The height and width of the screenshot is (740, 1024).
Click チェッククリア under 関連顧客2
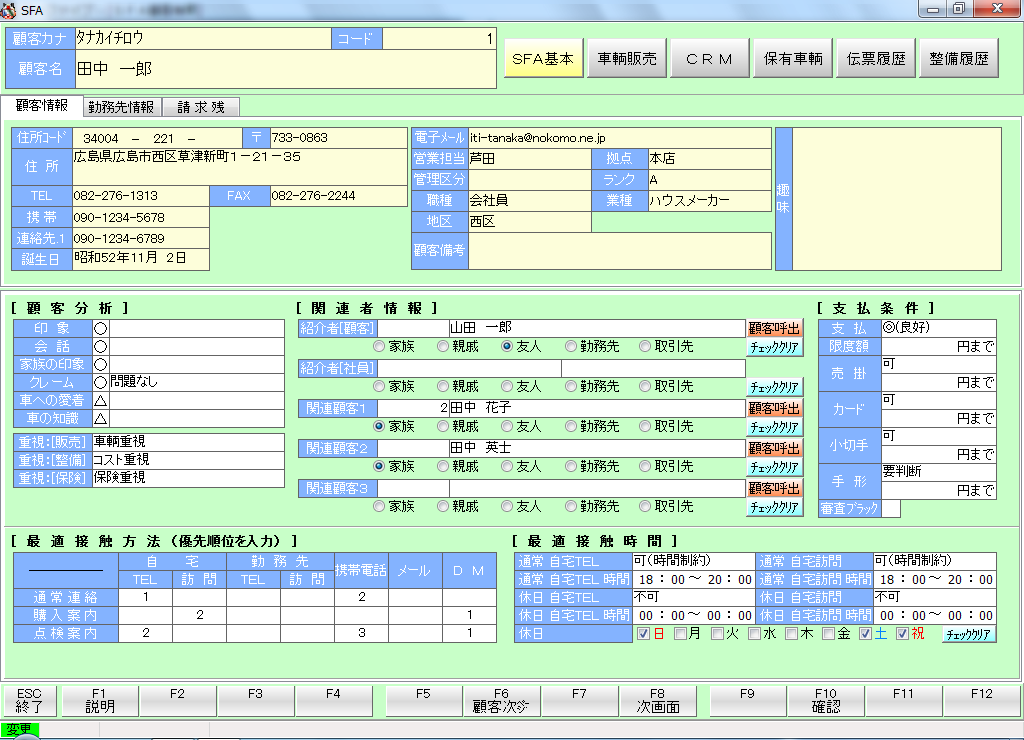[x=774, y=468]
